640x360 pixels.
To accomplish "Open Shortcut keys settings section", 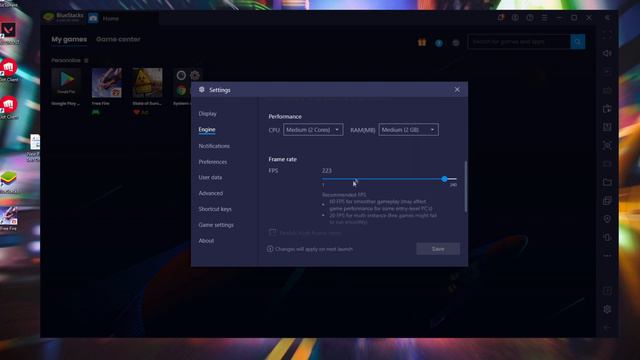I will click(x=215, y=209).
